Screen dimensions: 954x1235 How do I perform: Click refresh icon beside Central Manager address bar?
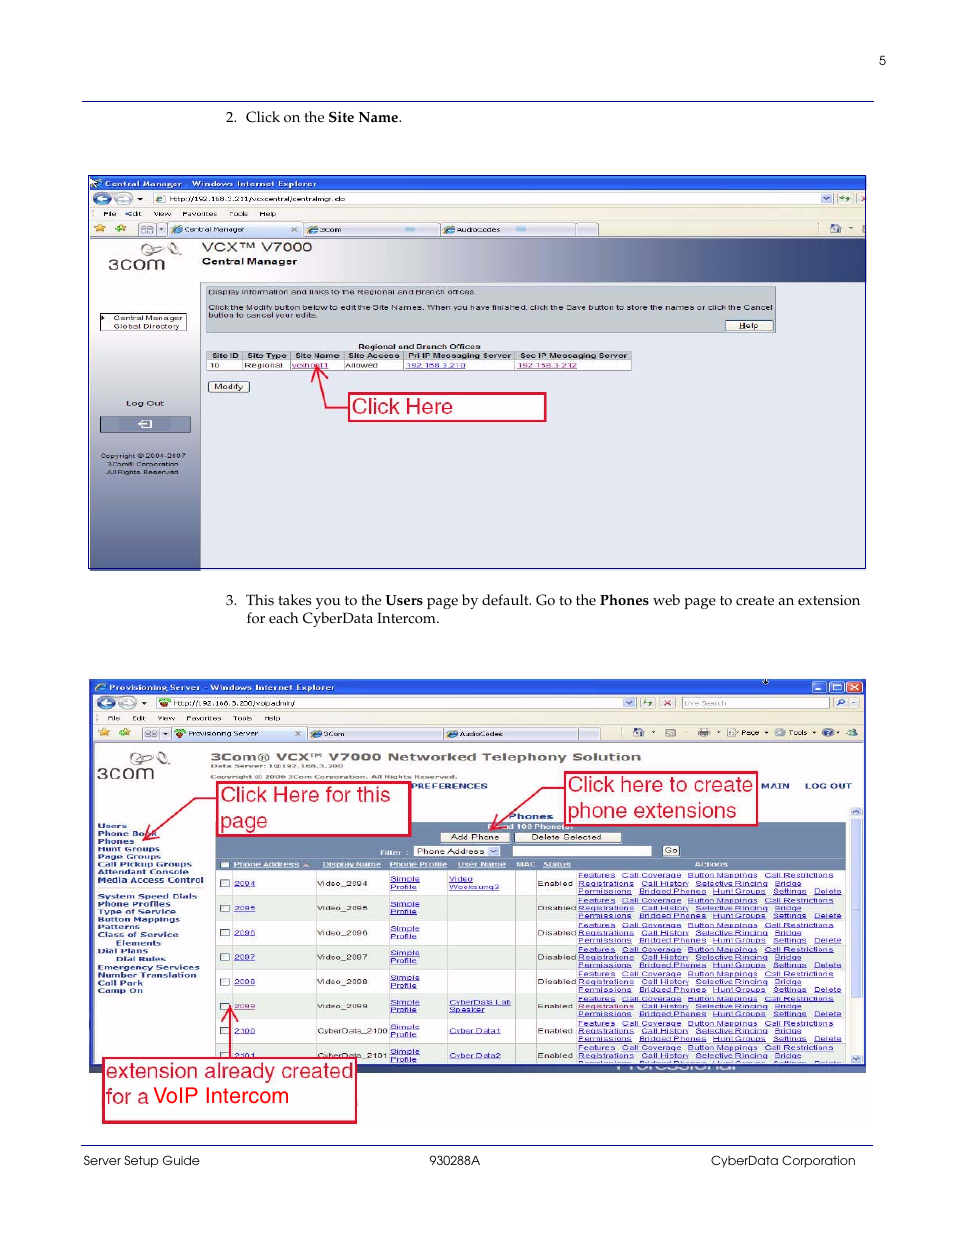(845, 199)
